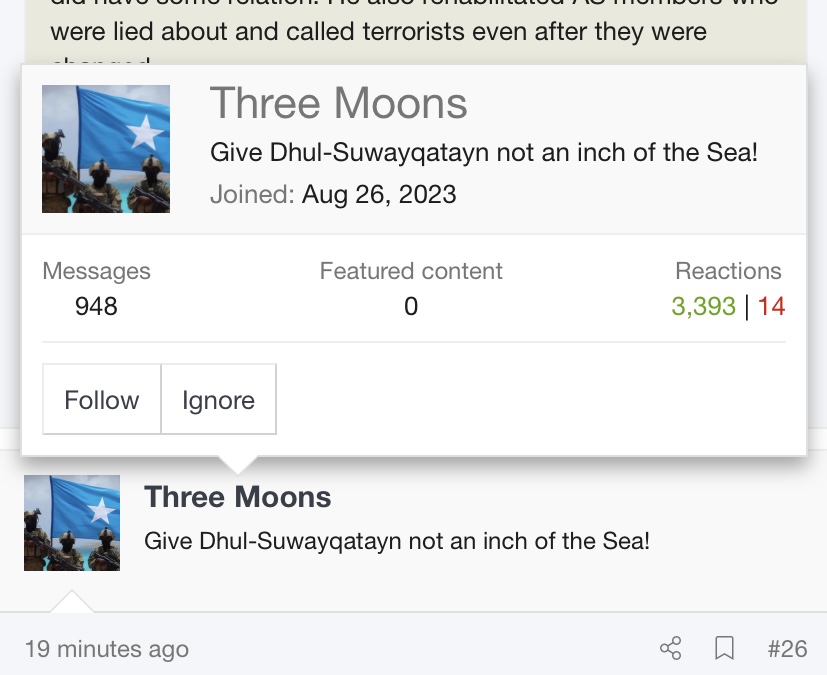Image resolution: width=827 pixels, height=675 pixels.
Task: Open the red 14 negative reactions
Action: [x=771, y=306]
